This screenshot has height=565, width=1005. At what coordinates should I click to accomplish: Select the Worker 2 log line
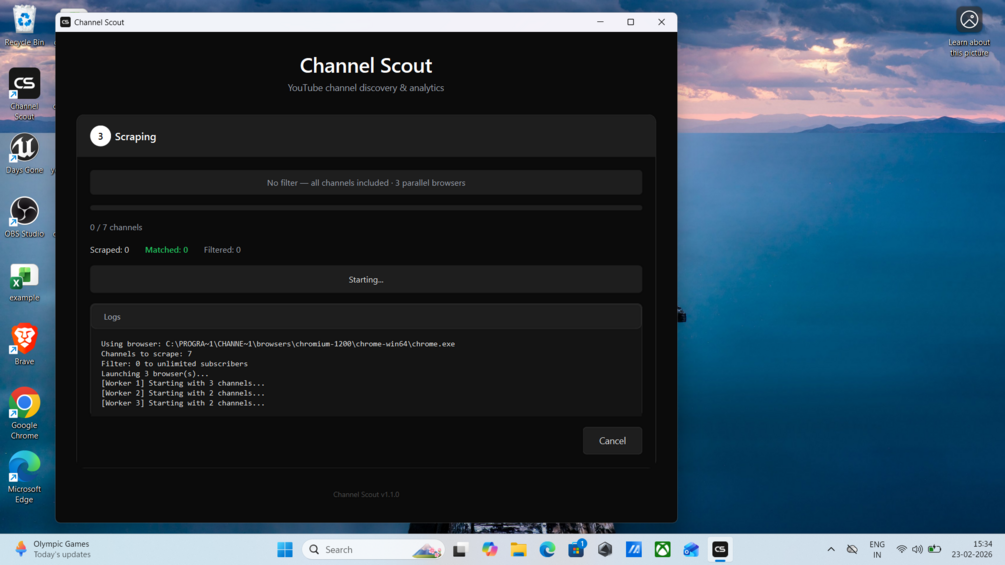183,393
